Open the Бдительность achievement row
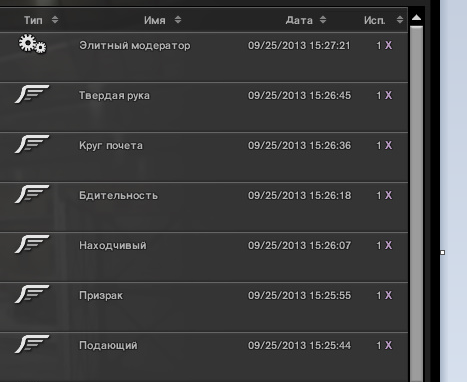The height and width of the screenshot is (382, 467). click(204, 207)
